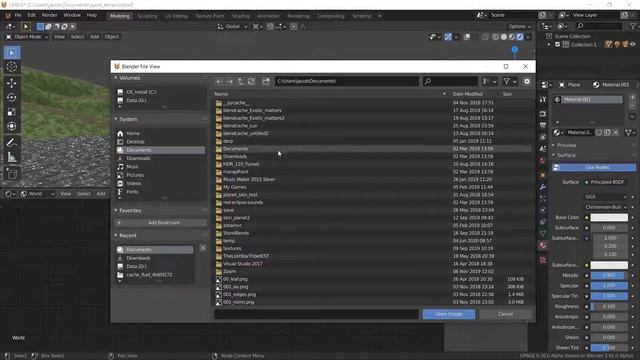Click the Blender logo in the menu bar
Image resolution: width=640 pixels, height=360 pixels.
point(7,16)
